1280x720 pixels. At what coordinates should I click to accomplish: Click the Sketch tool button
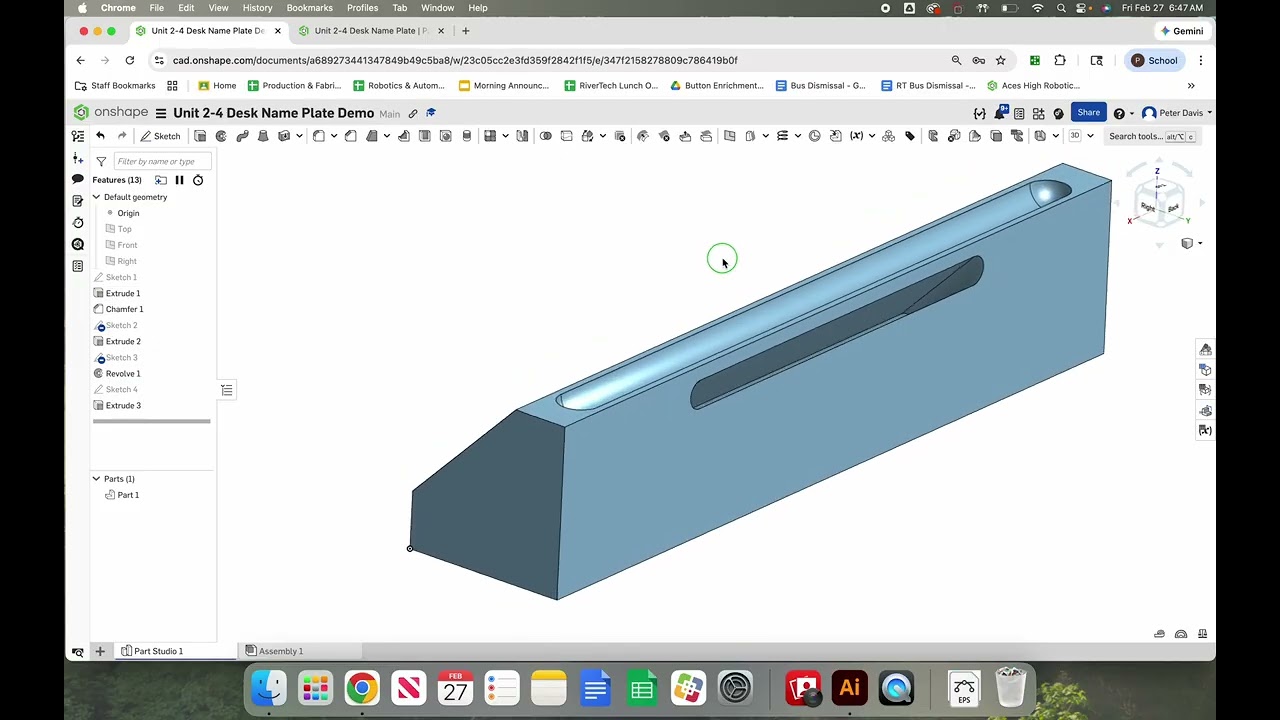(x=160, y=136)
